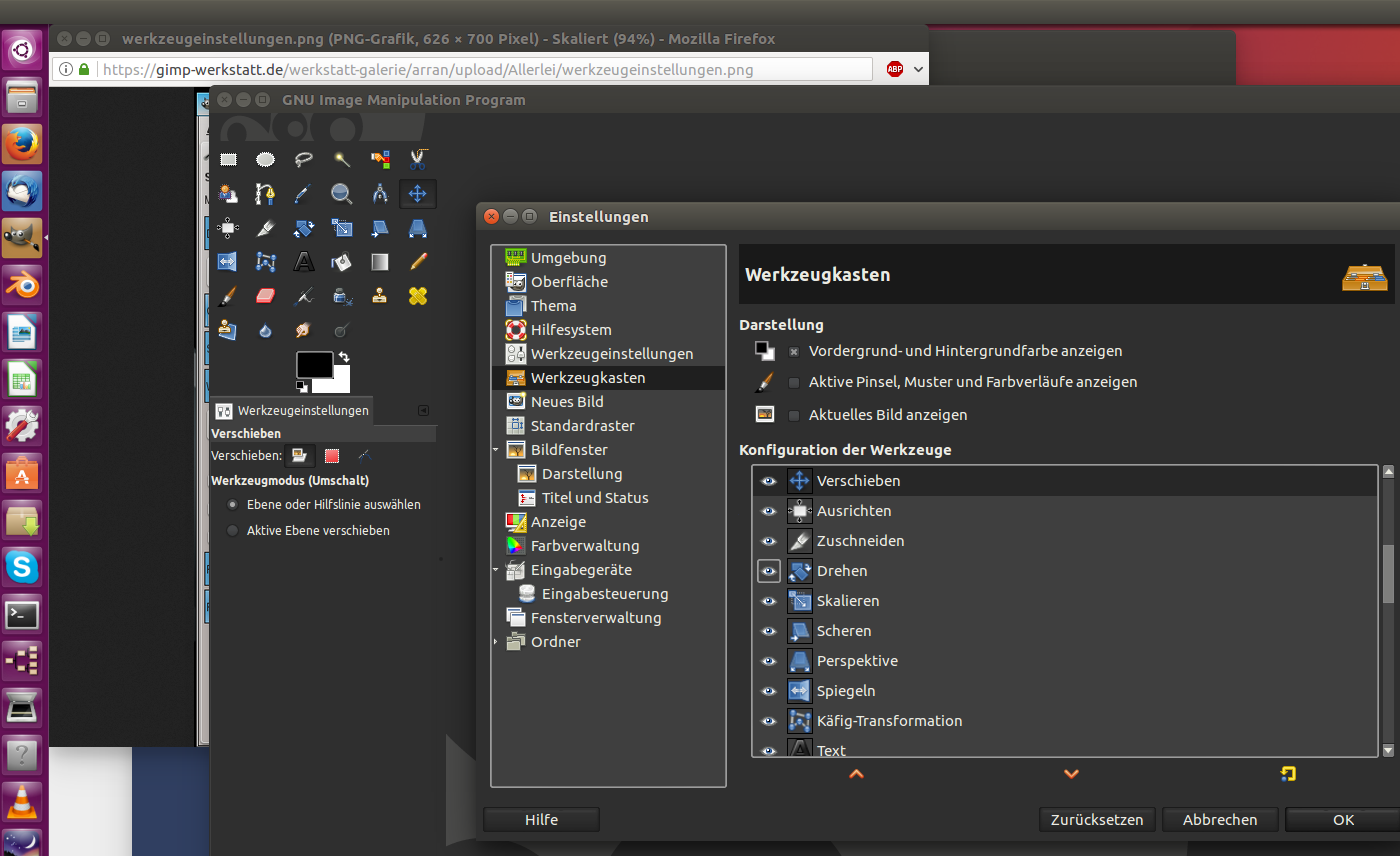Choose the Airbrush tool
The width and height of the screenshot is (1400, 856).
coord(304,296)
